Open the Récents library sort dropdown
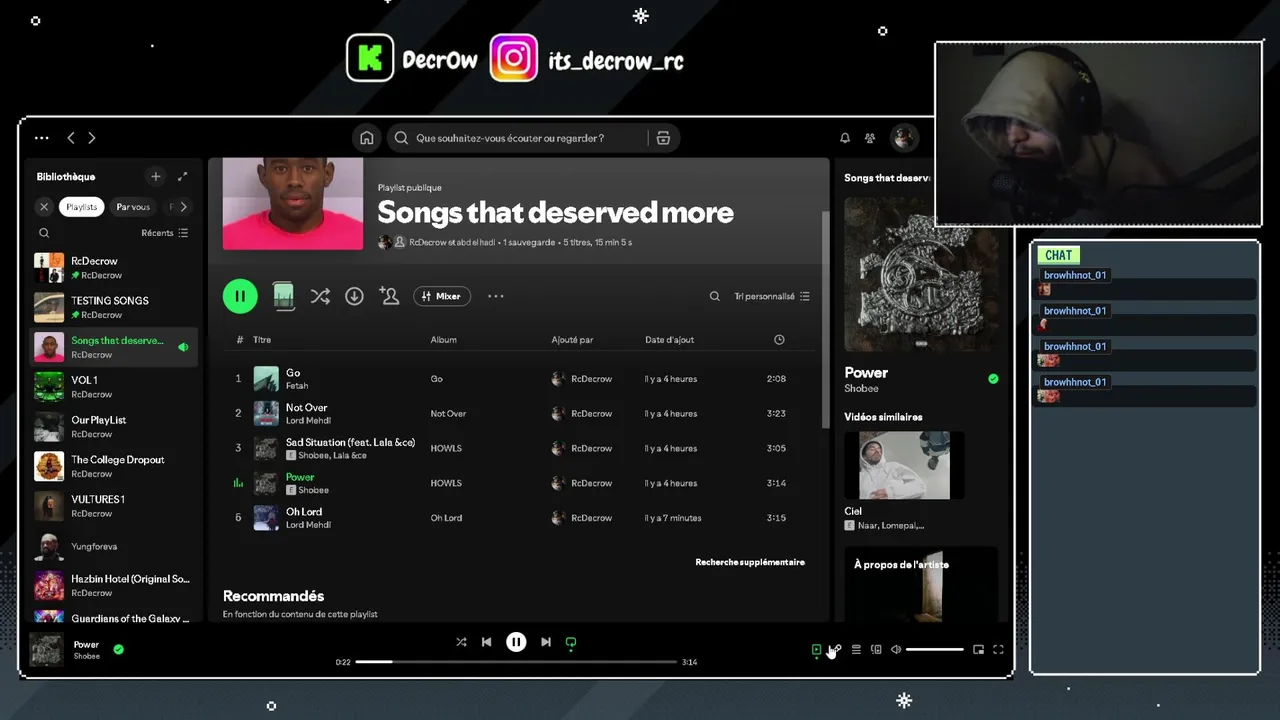Image resolution: width=1280 pixels, height=720 pixels. click(165, 233)
